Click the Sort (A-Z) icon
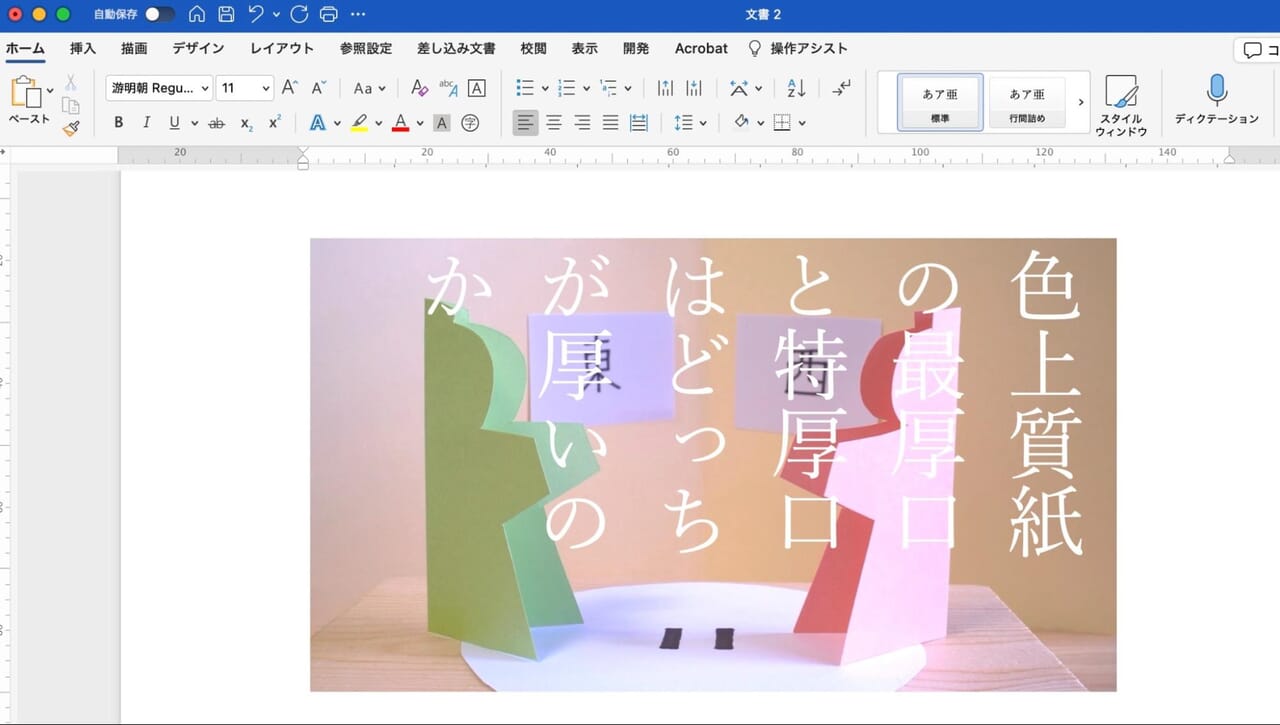Viewport: 1280px width, 725px height. tap(794, 88)
